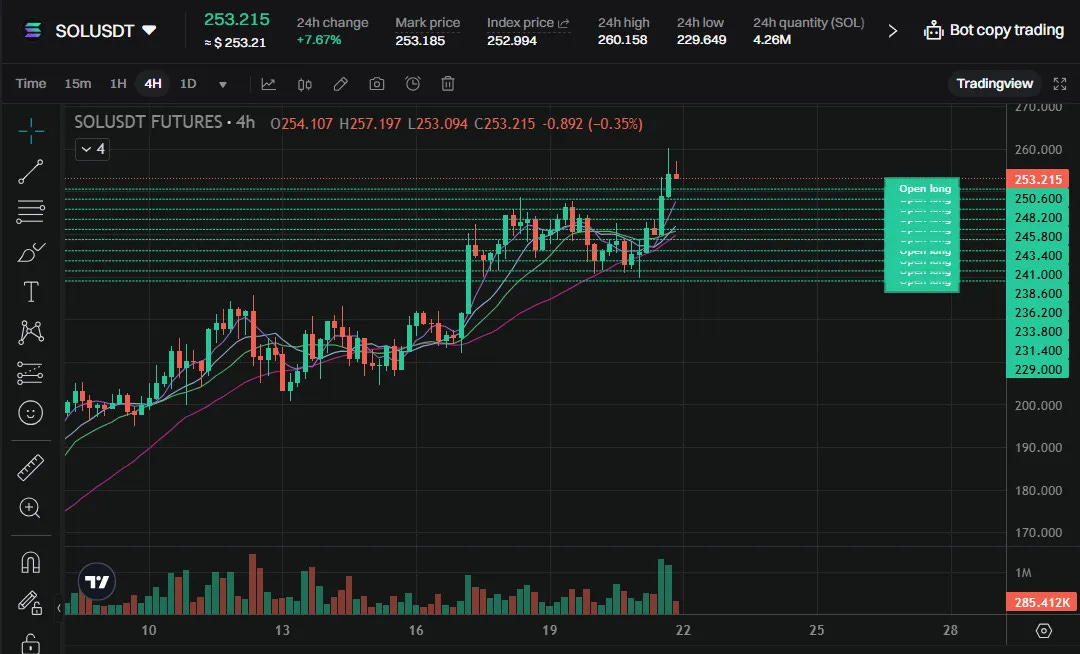Select the XABCD pattern tool

click(x=31, y=331)
